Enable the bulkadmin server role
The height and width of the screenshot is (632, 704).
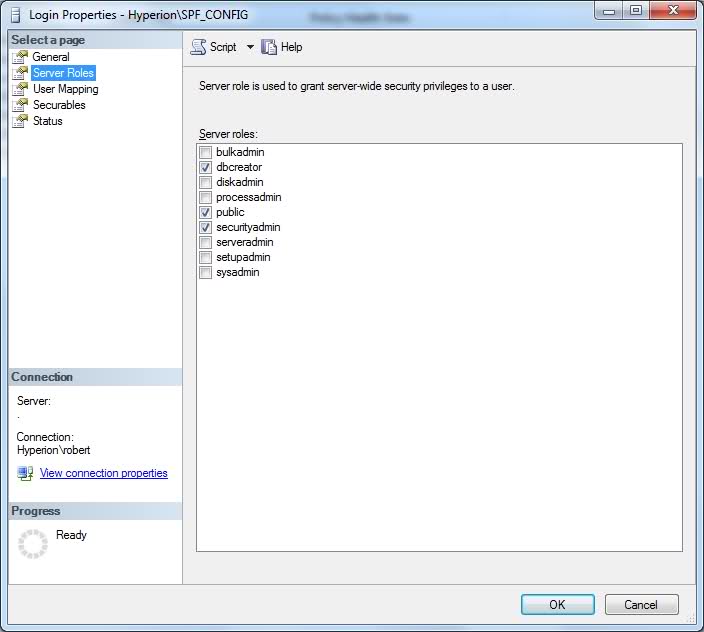(x=205, y=152)
